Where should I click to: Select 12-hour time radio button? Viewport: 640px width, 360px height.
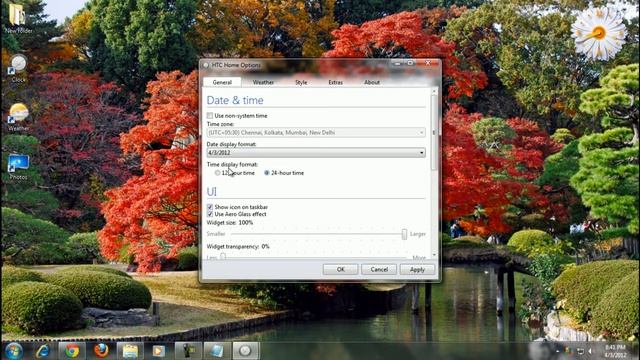click(x=218, y=173)
